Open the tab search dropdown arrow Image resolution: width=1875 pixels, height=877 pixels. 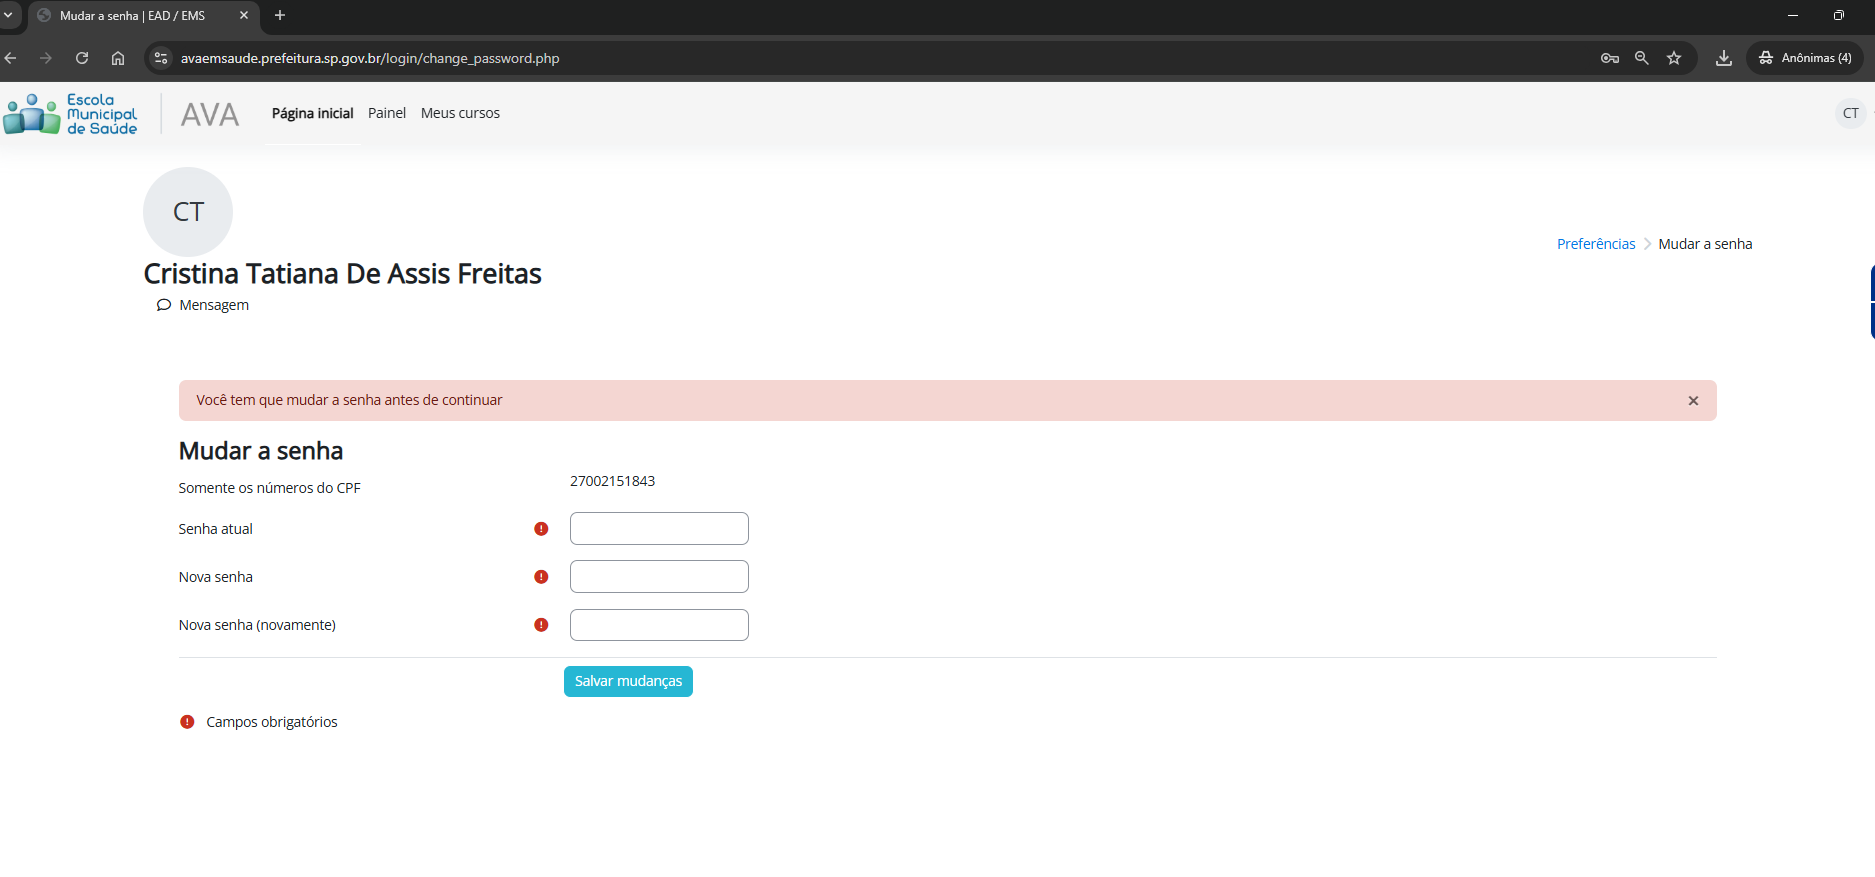(8, 15)
